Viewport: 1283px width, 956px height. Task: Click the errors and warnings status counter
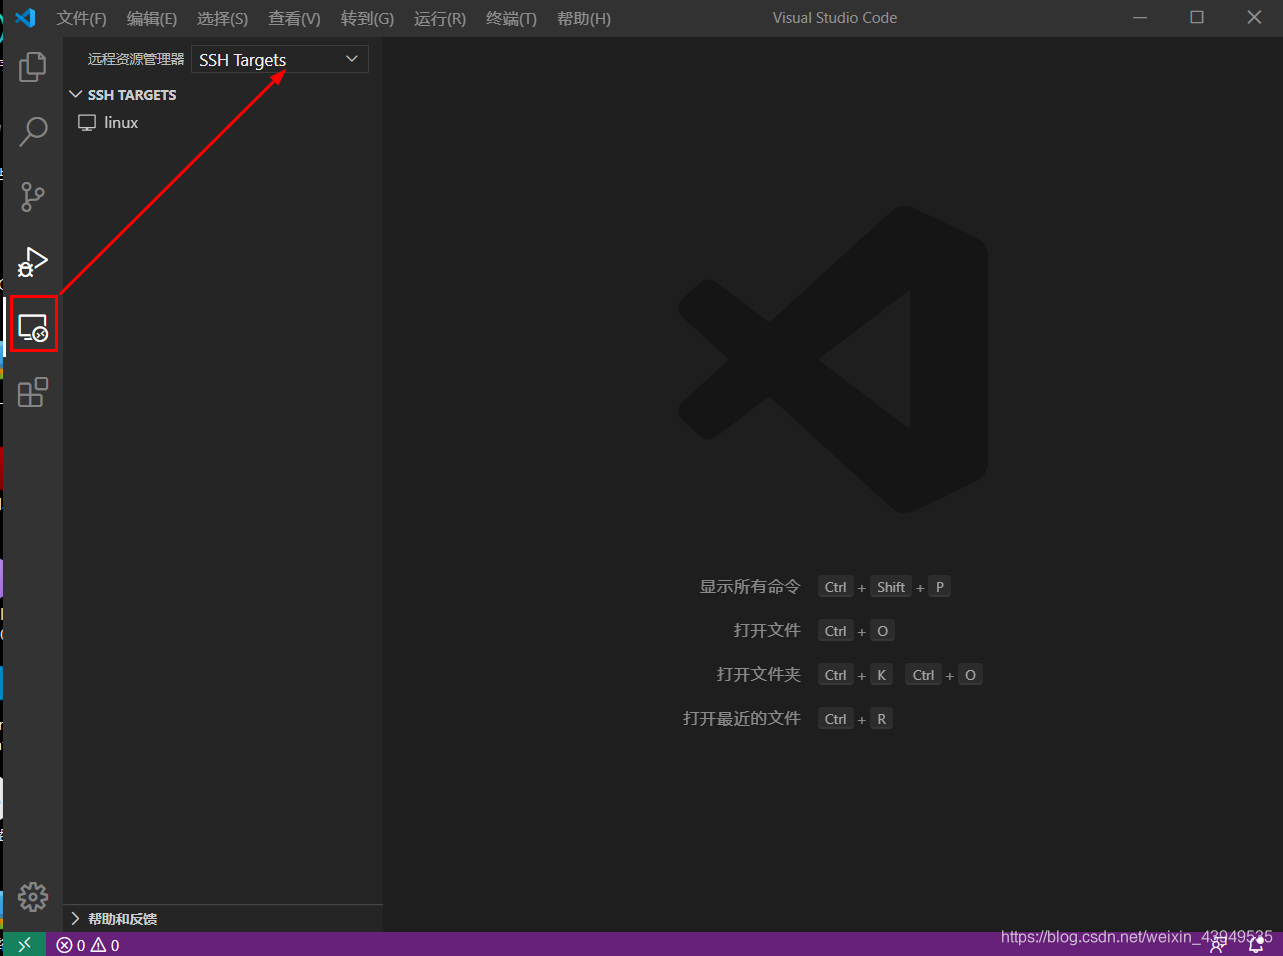coord(88,945)
